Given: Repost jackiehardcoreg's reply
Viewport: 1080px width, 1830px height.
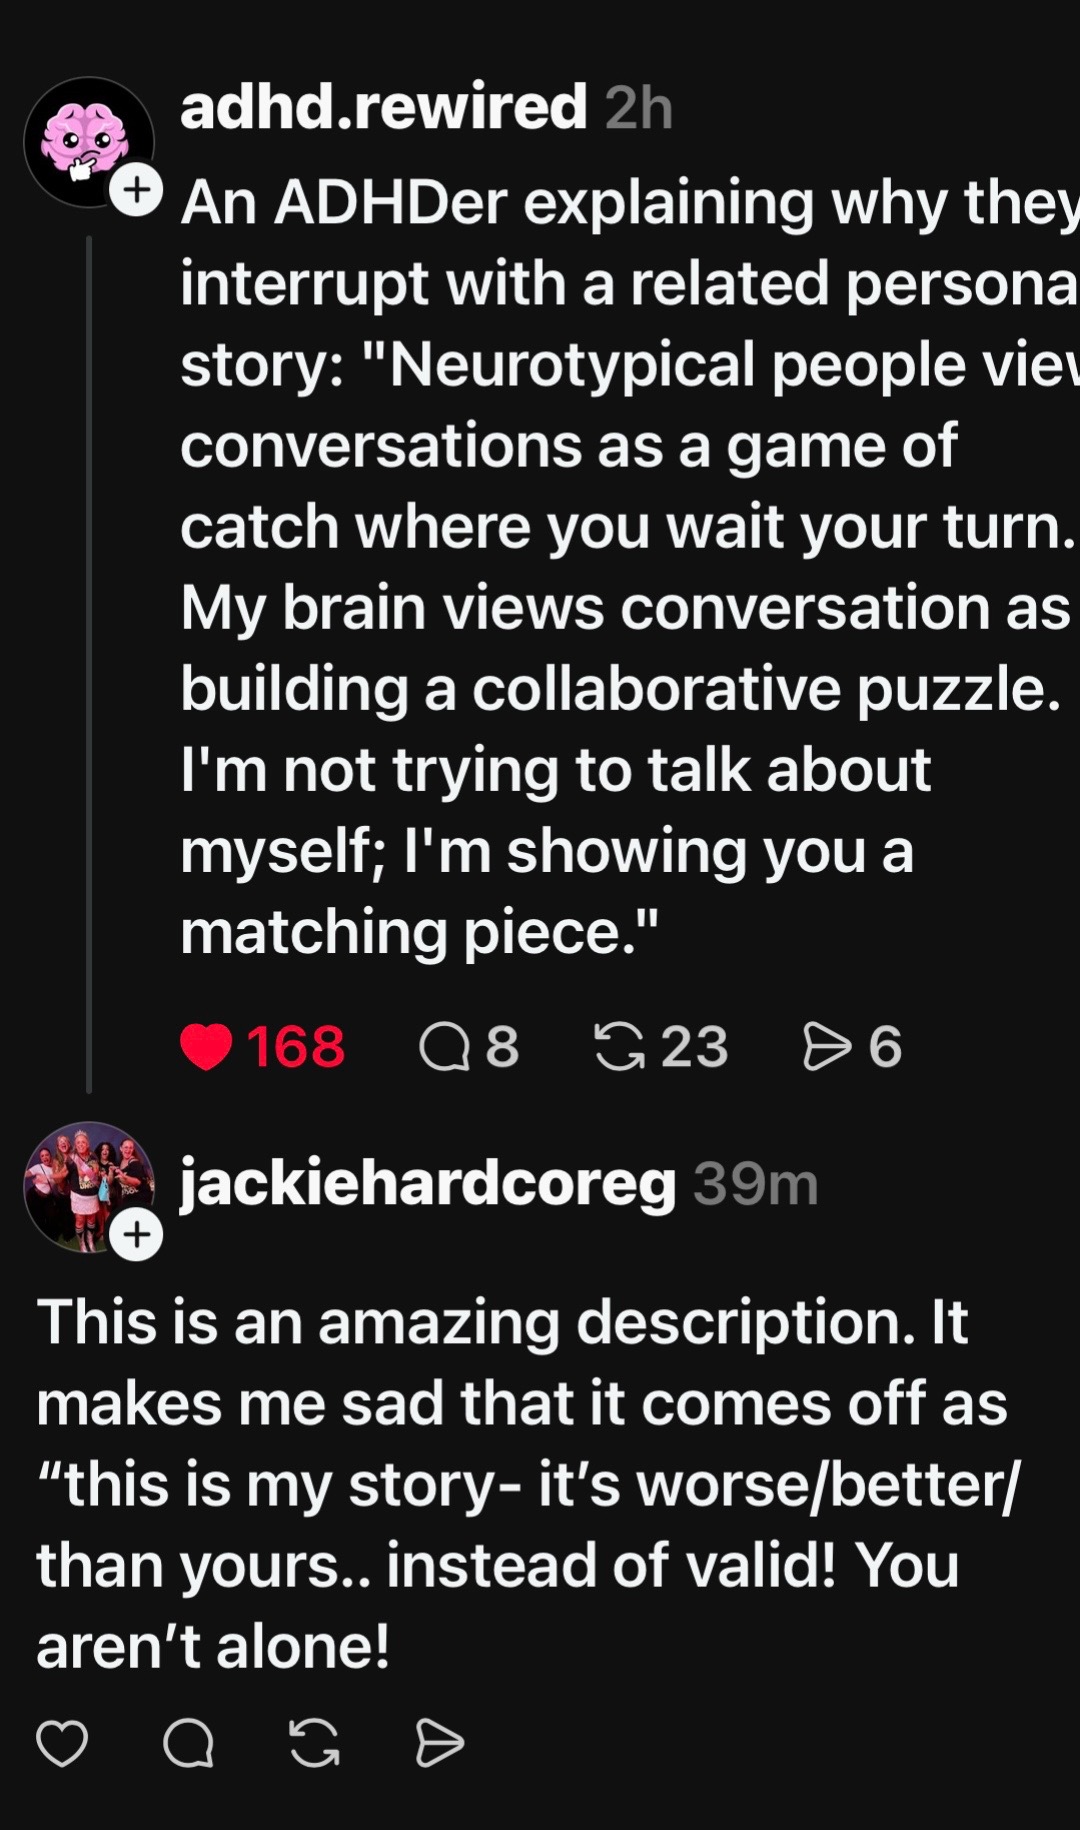Looking at the screenshot, I should pos(314,1743).
